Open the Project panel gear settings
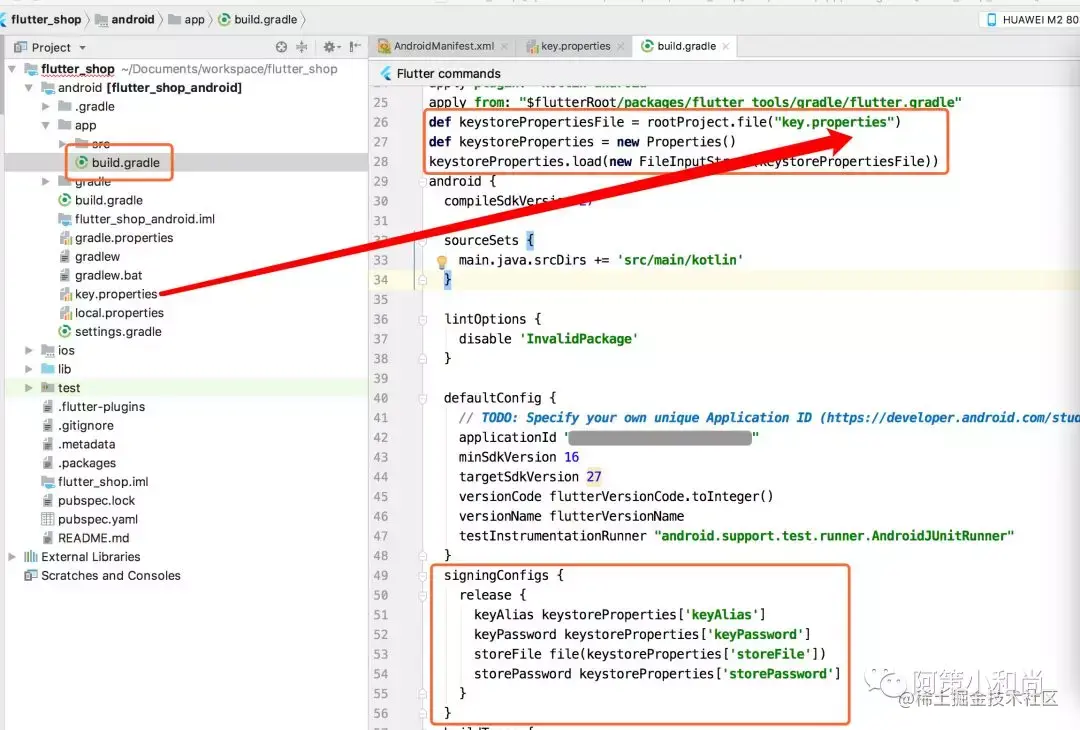The height and width of the screenshot is (730, 1080). click(x=331, y=47)
